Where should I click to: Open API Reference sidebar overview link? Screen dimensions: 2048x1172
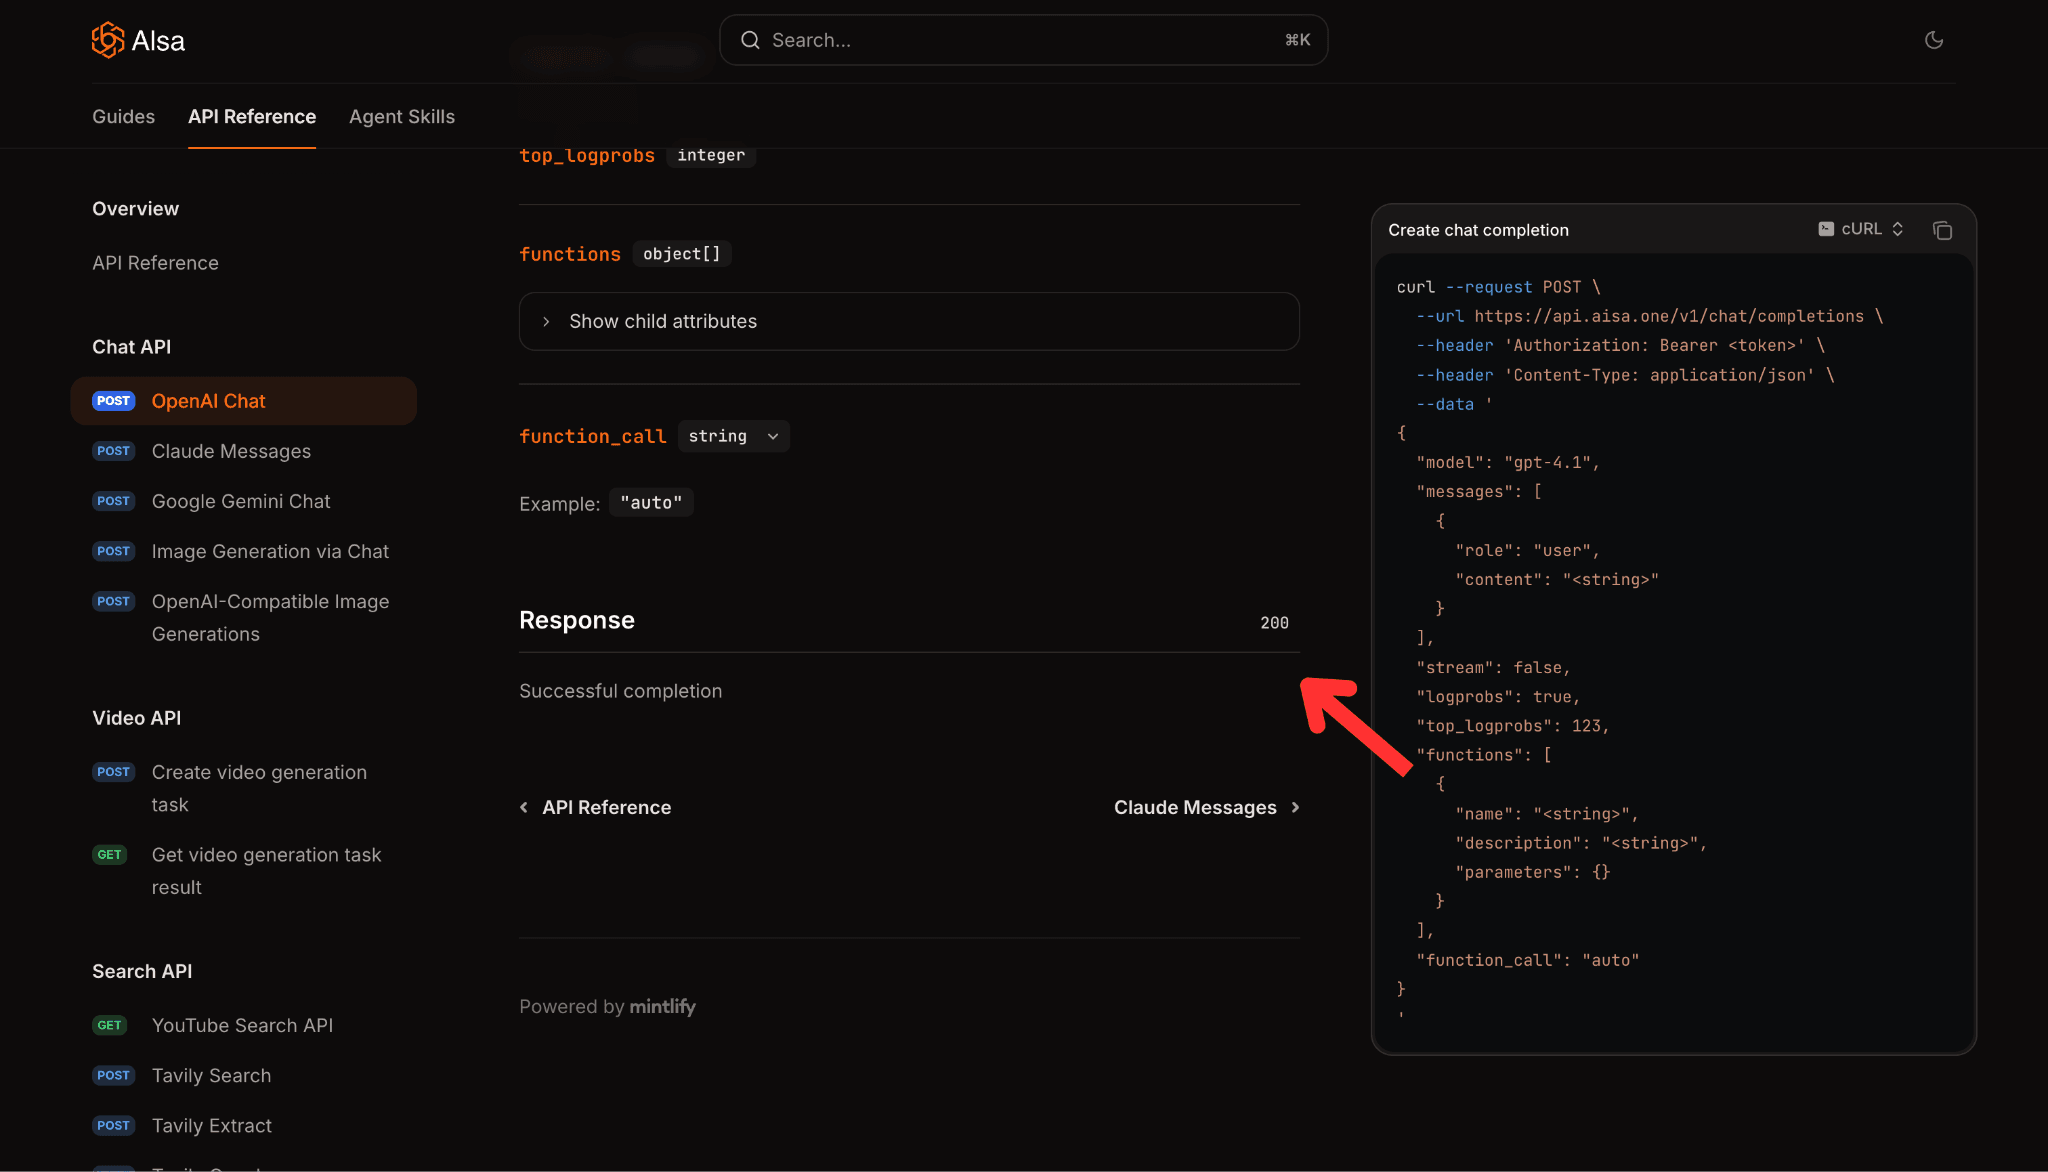[155, 262]
